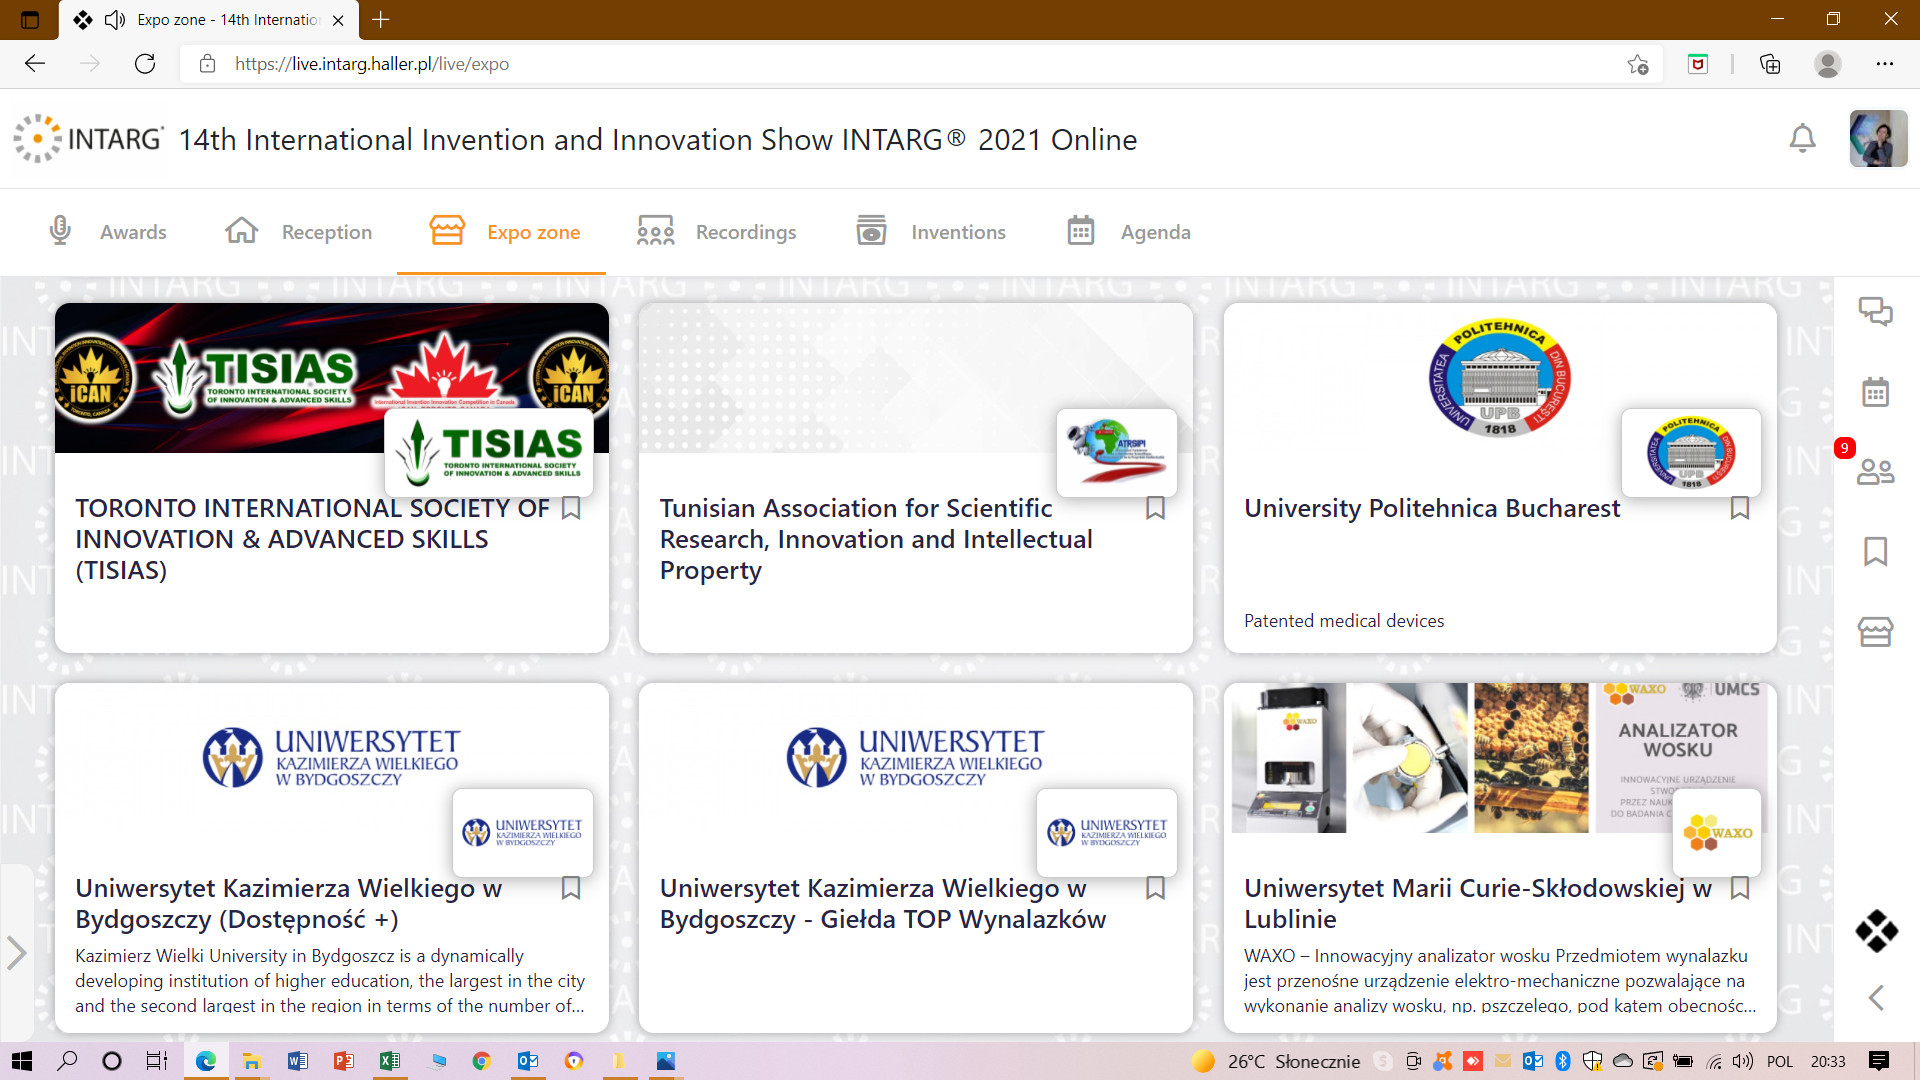Bookmark the Tunisian Association card
Screen dimensions: 1920x1080
[1155, 508]
